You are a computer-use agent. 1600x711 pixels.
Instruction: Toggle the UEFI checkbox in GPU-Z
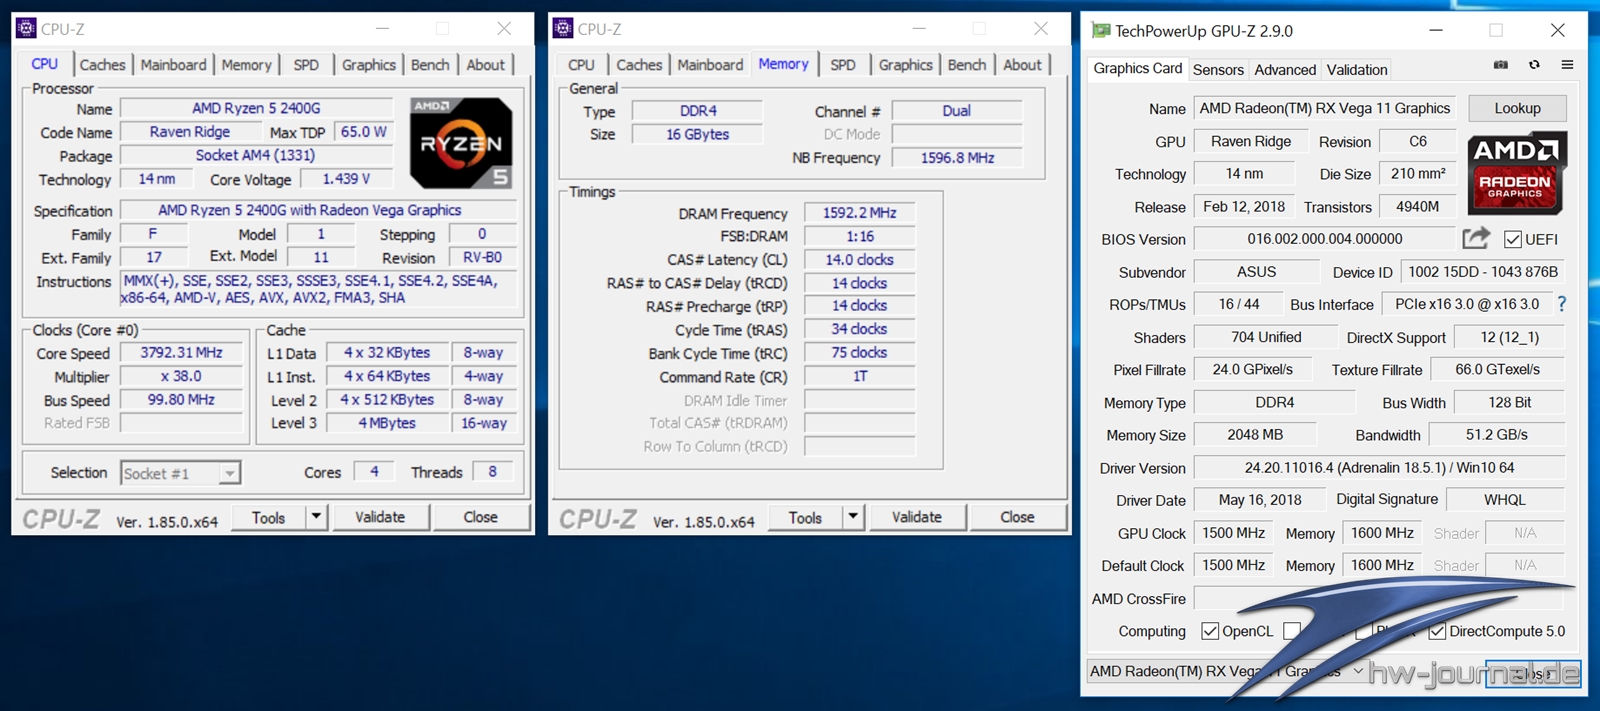pyautogui.click(x=1513, y=239)
